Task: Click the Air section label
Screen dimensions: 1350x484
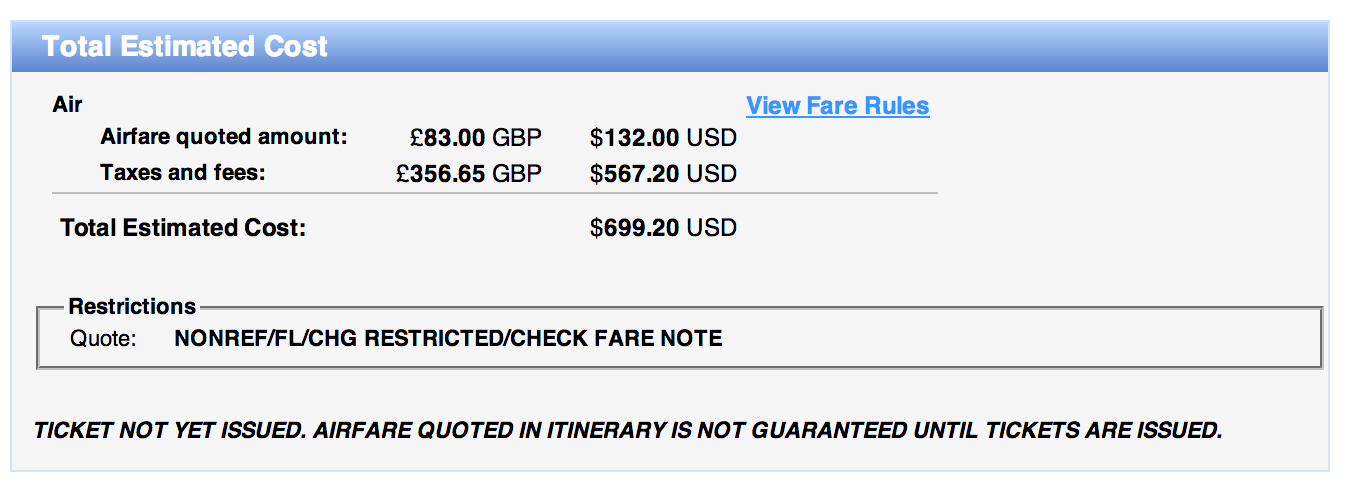Action: tap(67, 105)
